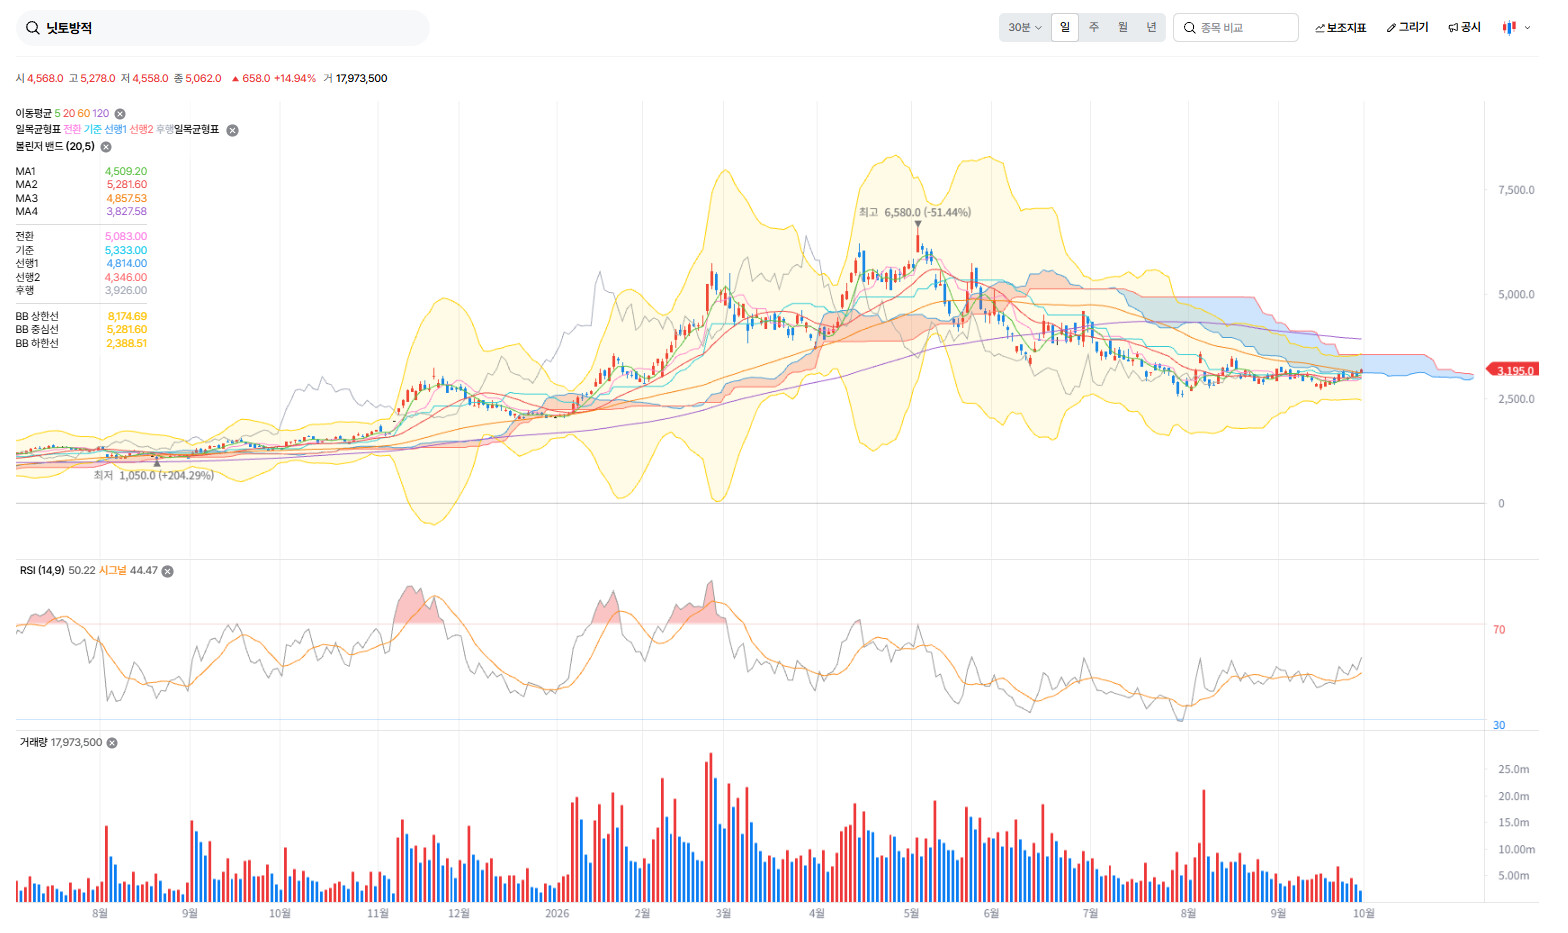Open the 보조지표 indicators button
The width and height of the screenshot is (1568, 933).
coord(1340,28)
